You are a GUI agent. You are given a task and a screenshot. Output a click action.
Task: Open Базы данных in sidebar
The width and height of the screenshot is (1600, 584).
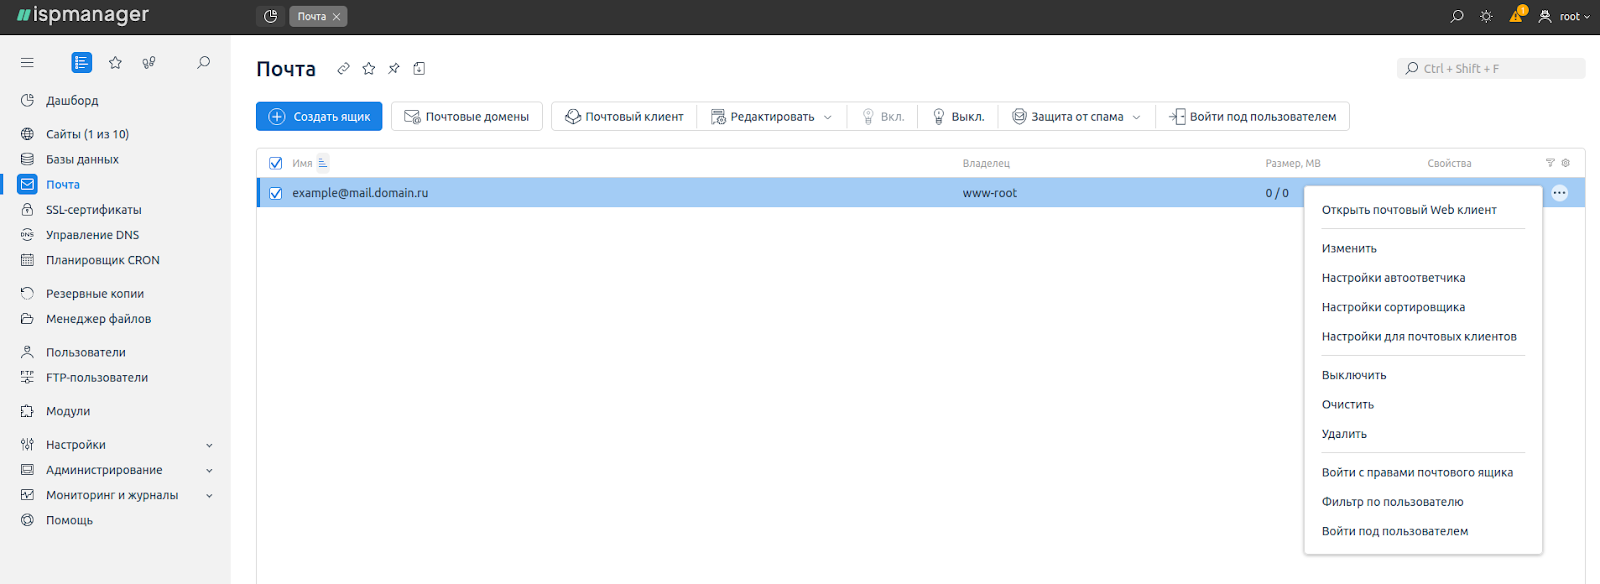[82, 159]
